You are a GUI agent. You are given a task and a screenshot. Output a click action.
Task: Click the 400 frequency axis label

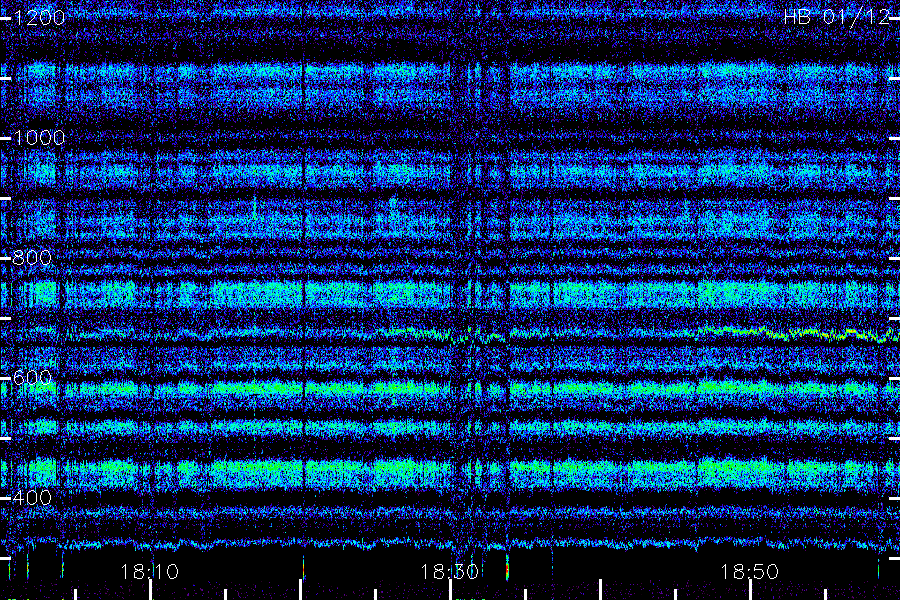(x=32, y=497)
